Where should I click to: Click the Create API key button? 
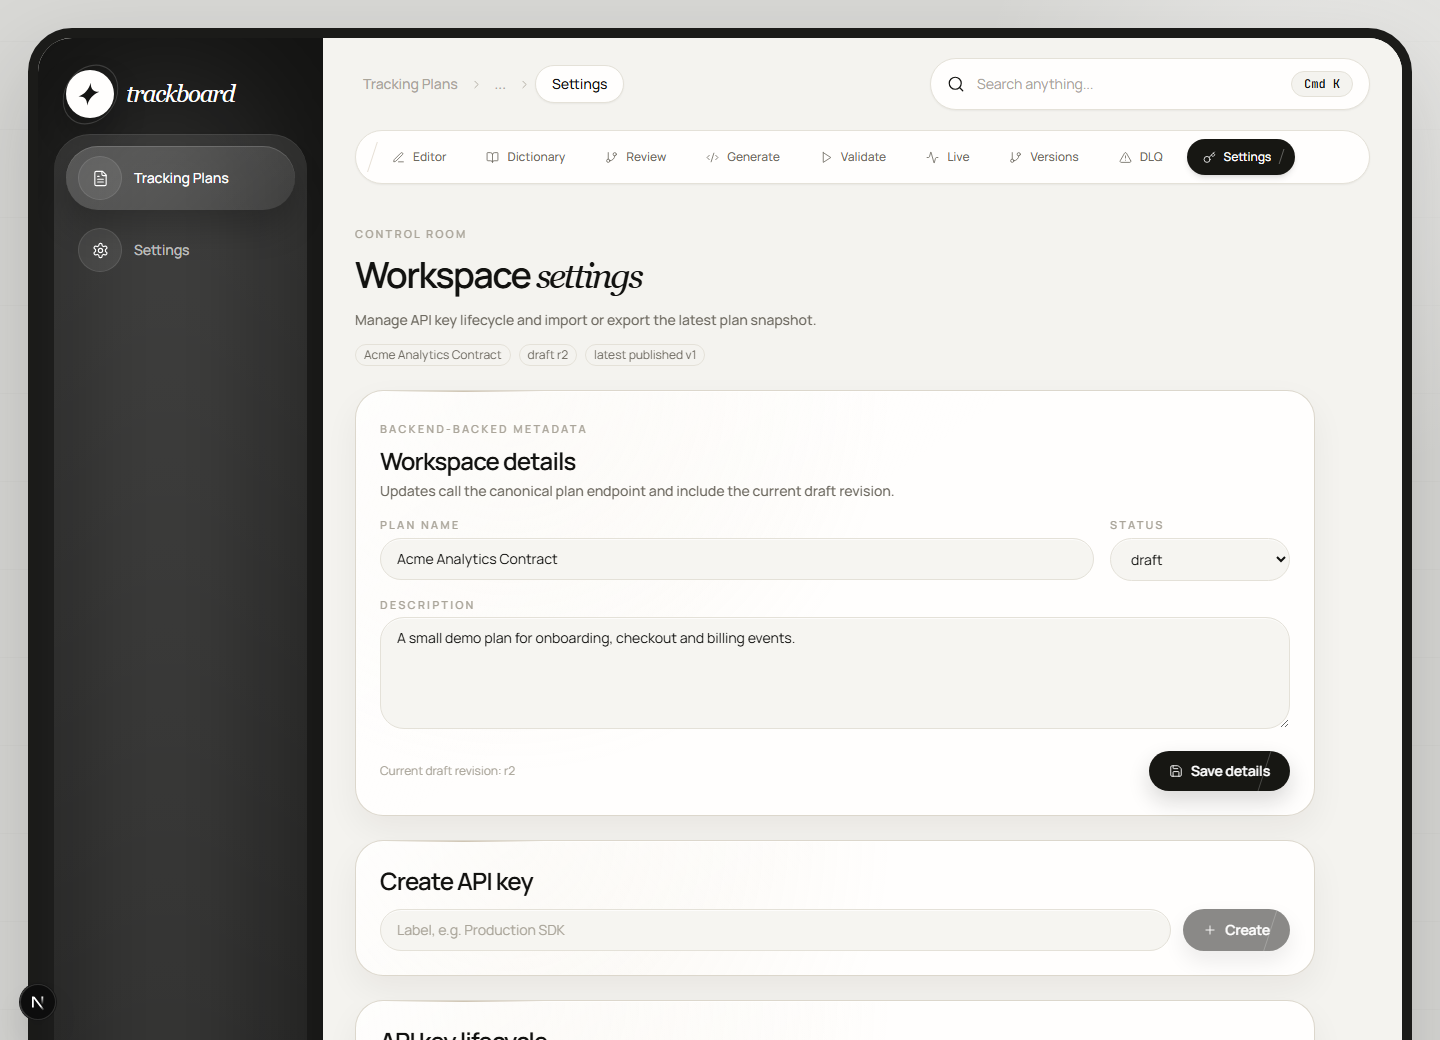coord(1236,930)
